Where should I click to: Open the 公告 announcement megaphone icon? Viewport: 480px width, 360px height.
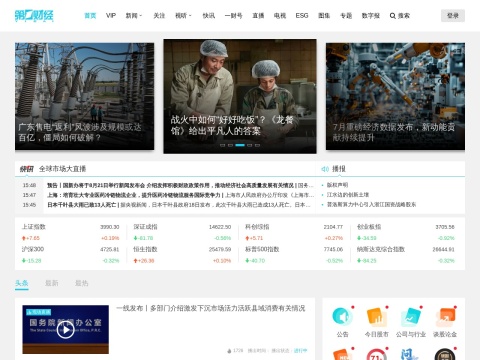[342, 316]
